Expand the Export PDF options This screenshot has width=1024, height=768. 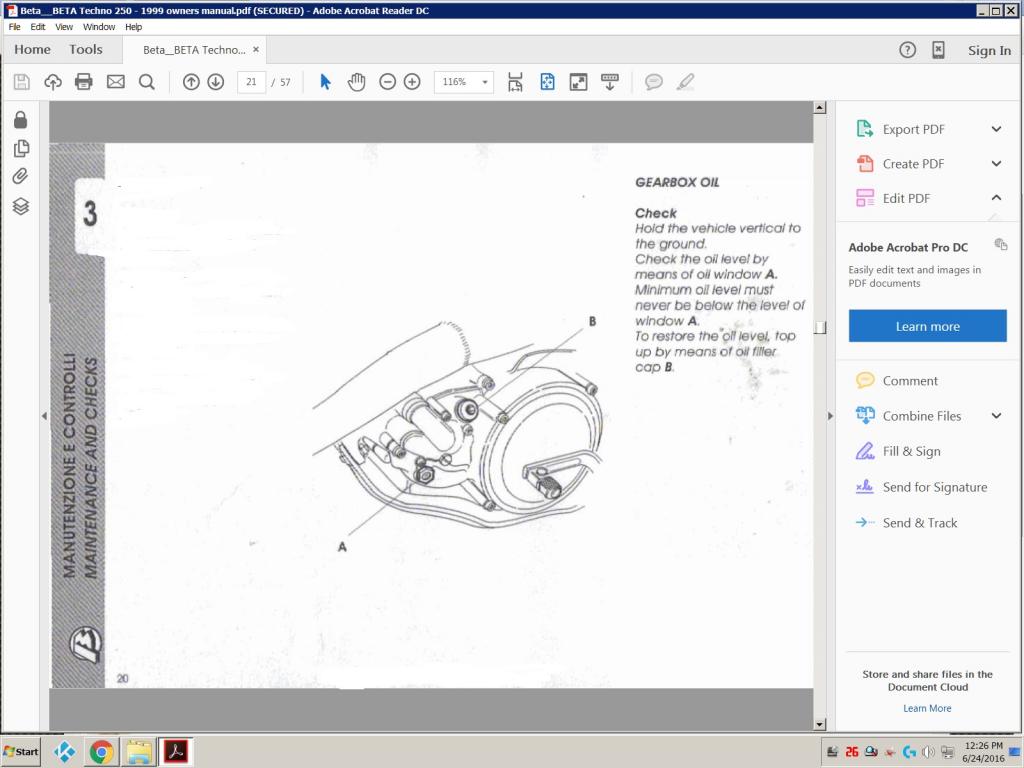click(996, 129)
